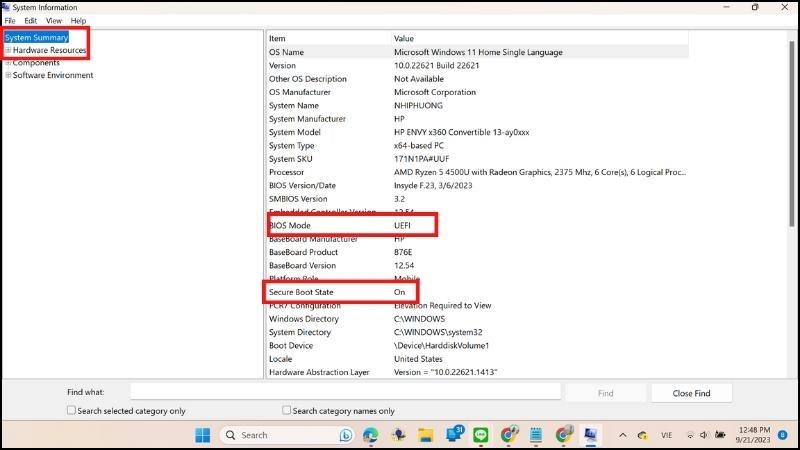The width and height of the screenshot is (800, 450).
Task: Open File Explorer folder icon in taskbar
Action: [426, 435]
